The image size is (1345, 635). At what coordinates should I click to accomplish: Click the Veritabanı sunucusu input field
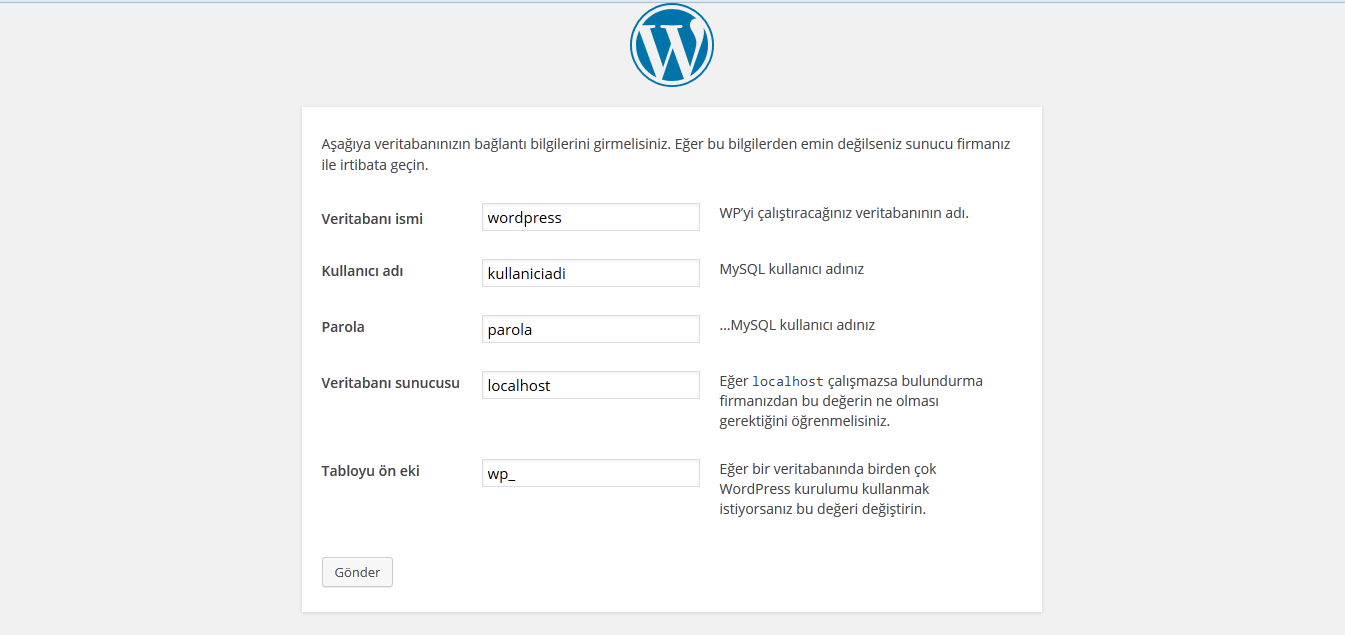point(591,385)
